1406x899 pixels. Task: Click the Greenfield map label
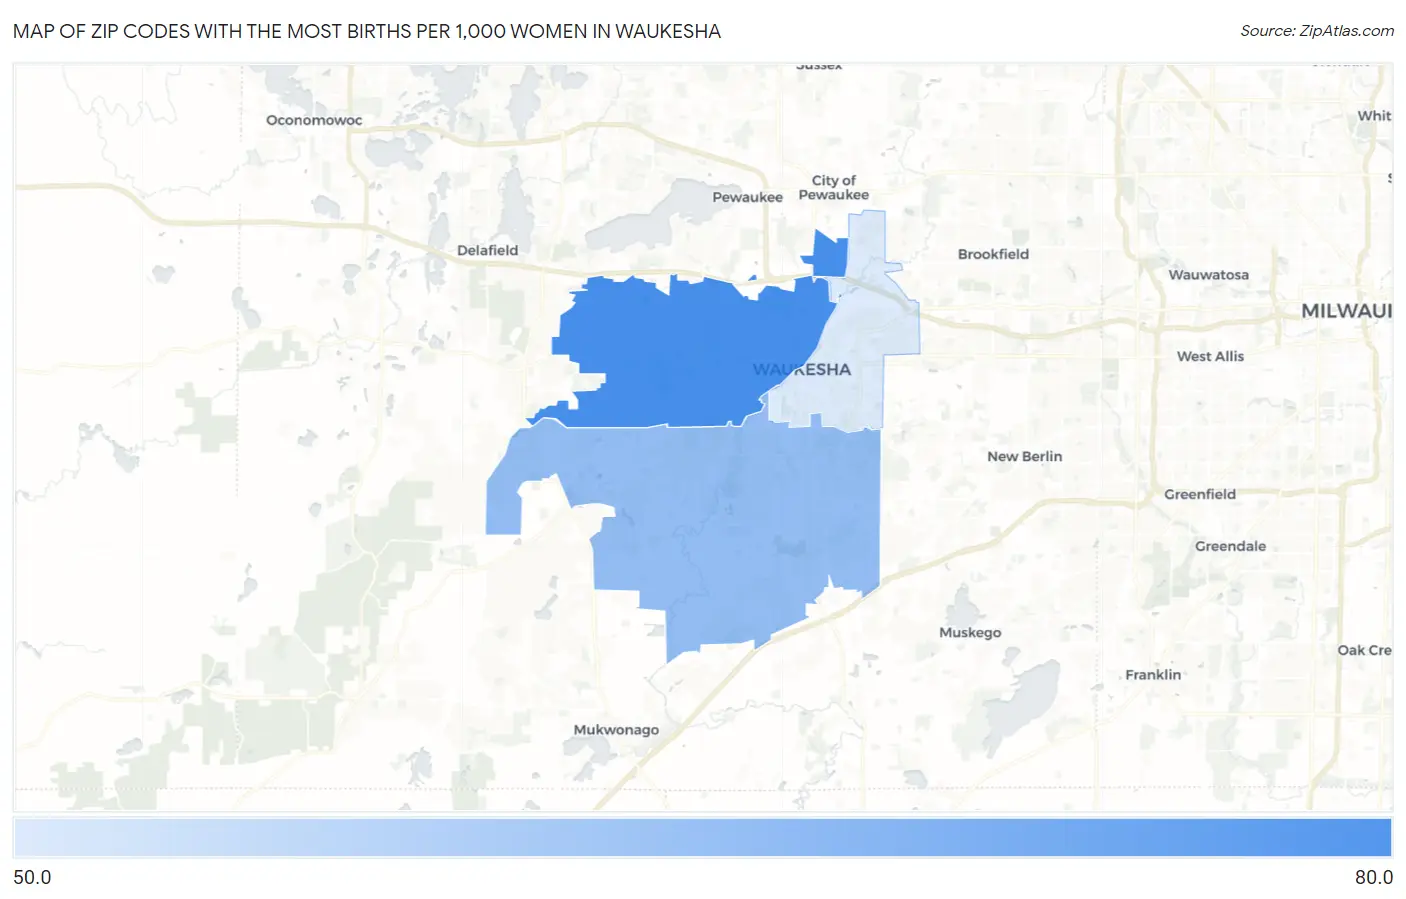(1200, 494)
